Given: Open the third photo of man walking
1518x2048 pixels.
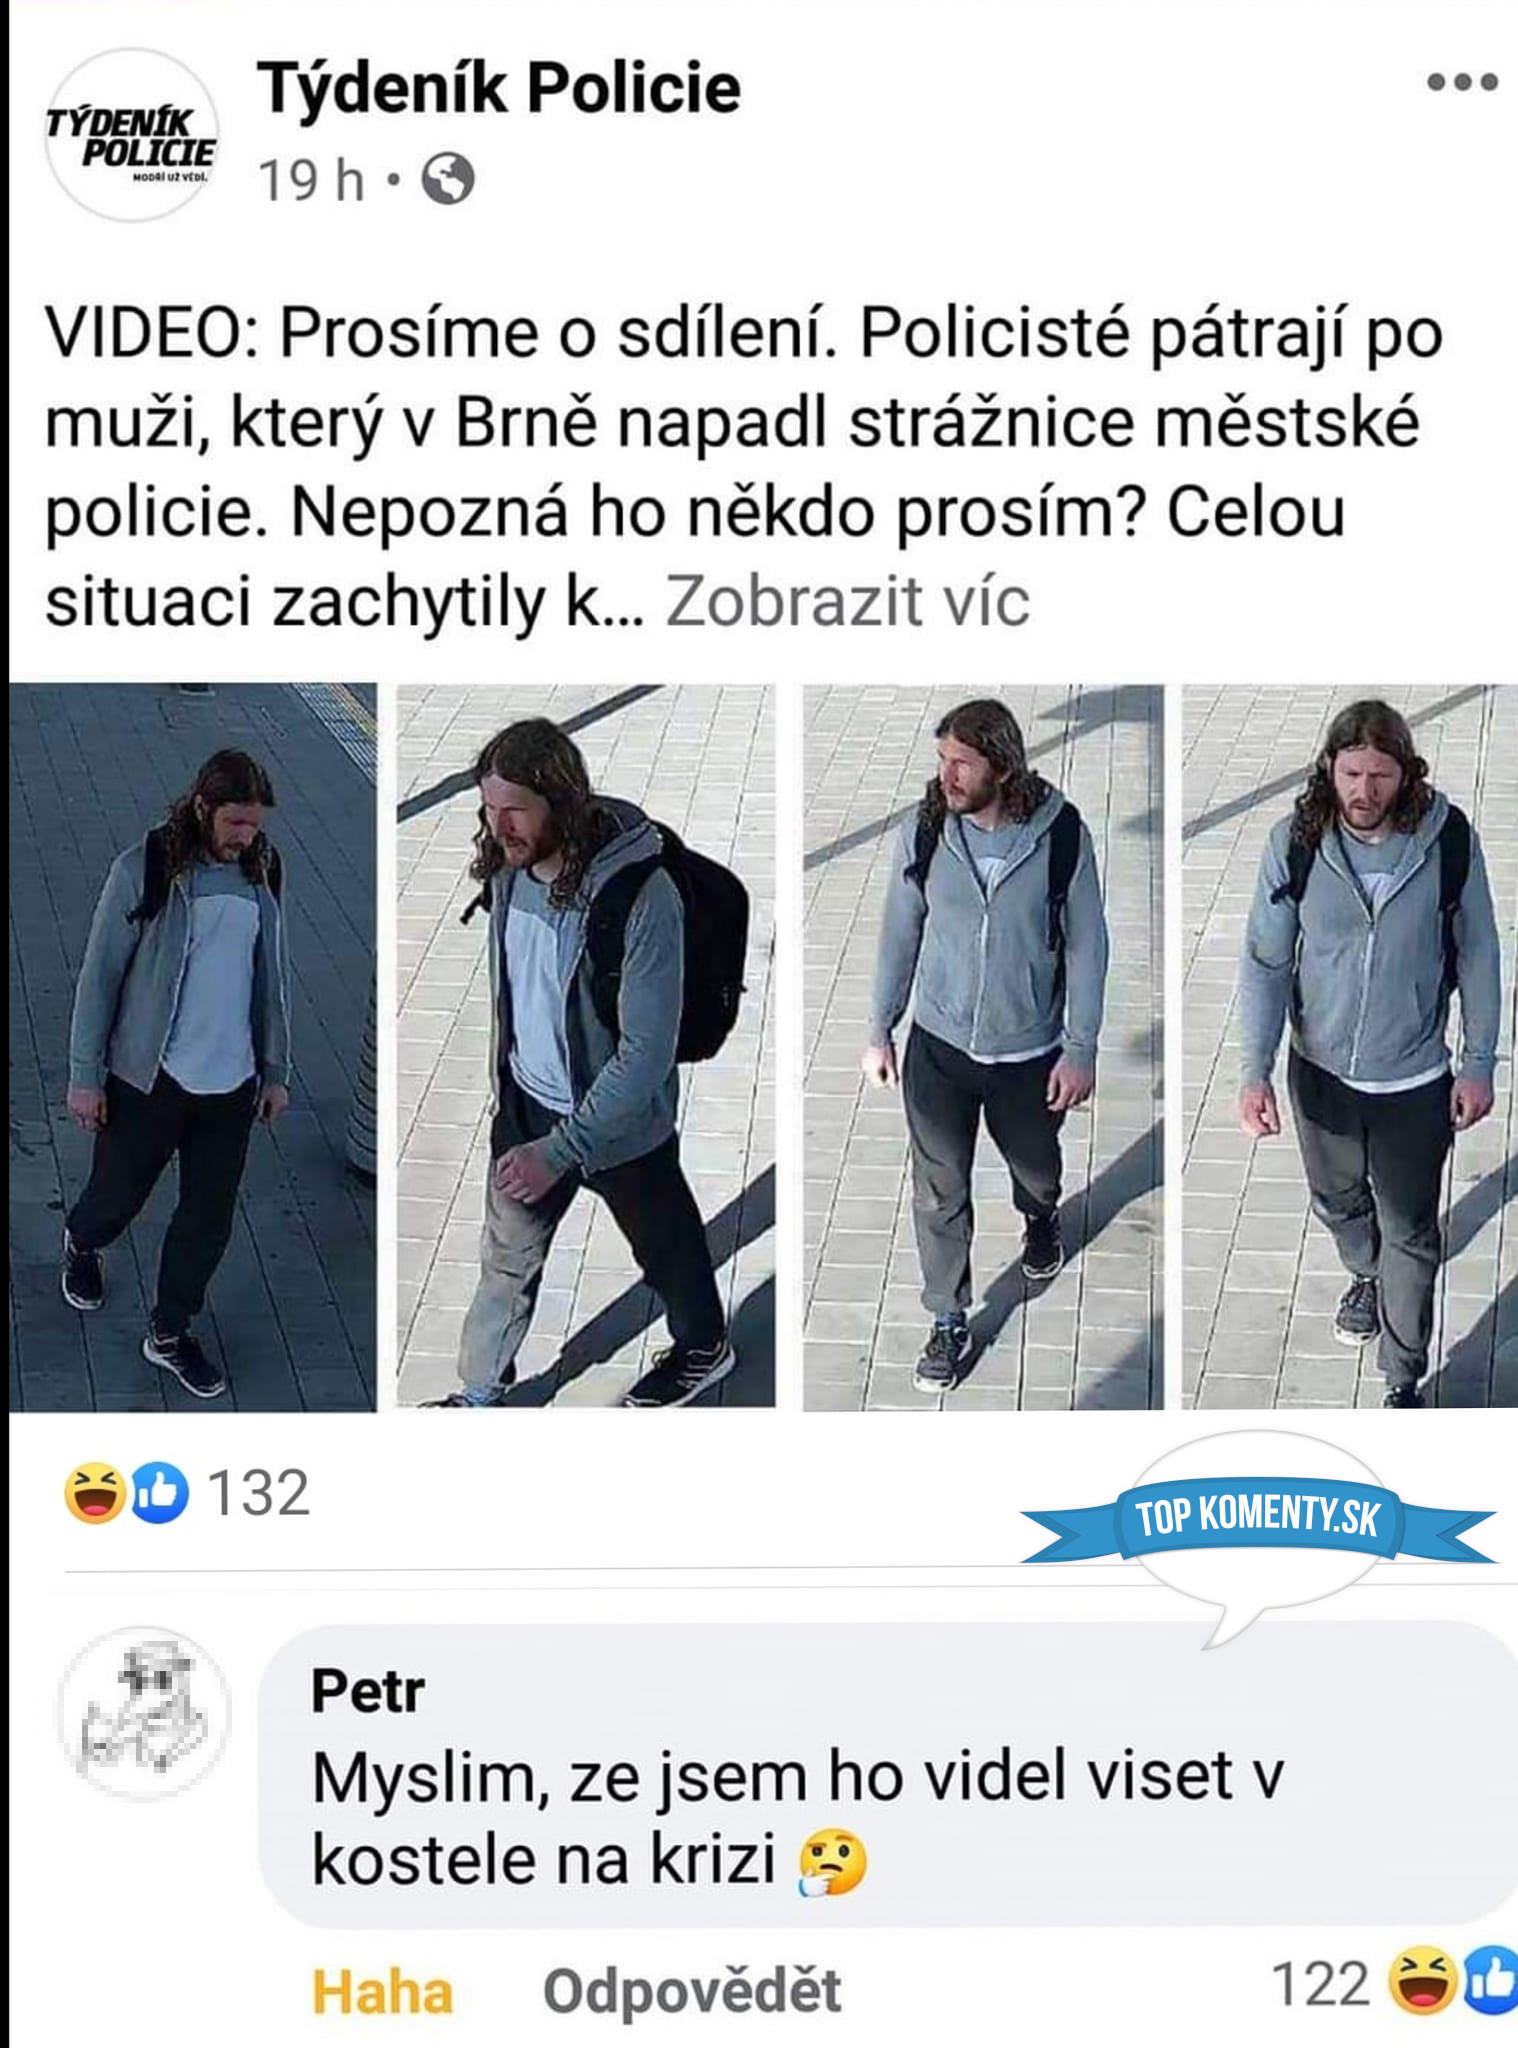Looking at the screenshot, I should pos(983,1047).
